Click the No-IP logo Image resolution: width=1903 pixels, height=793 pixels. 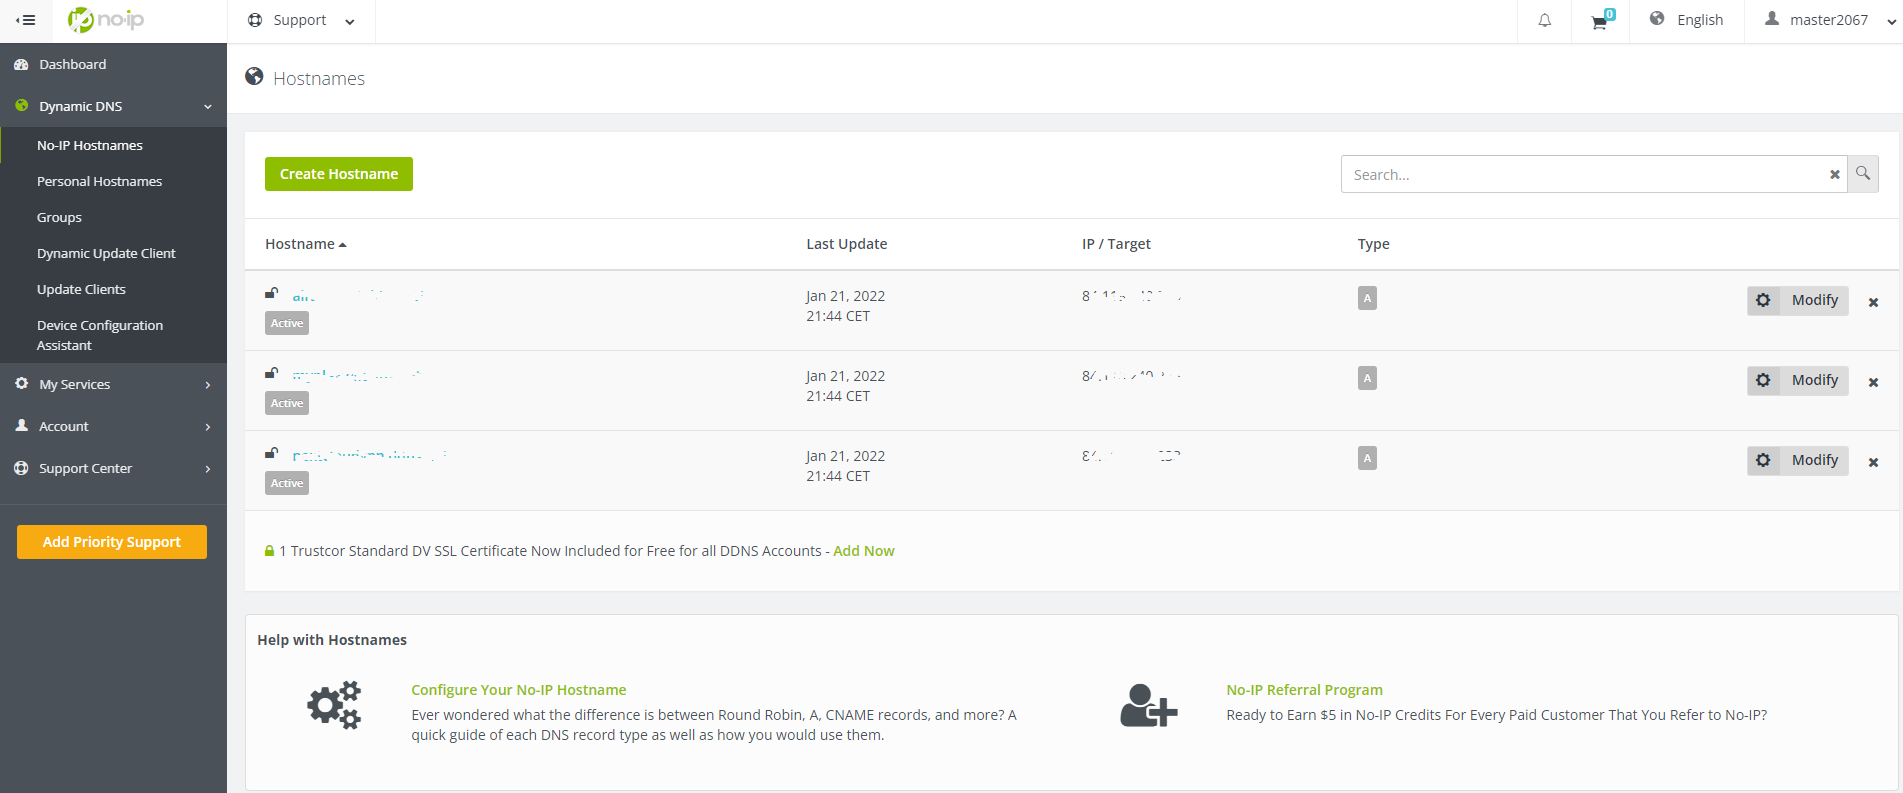tap(106, 20)
